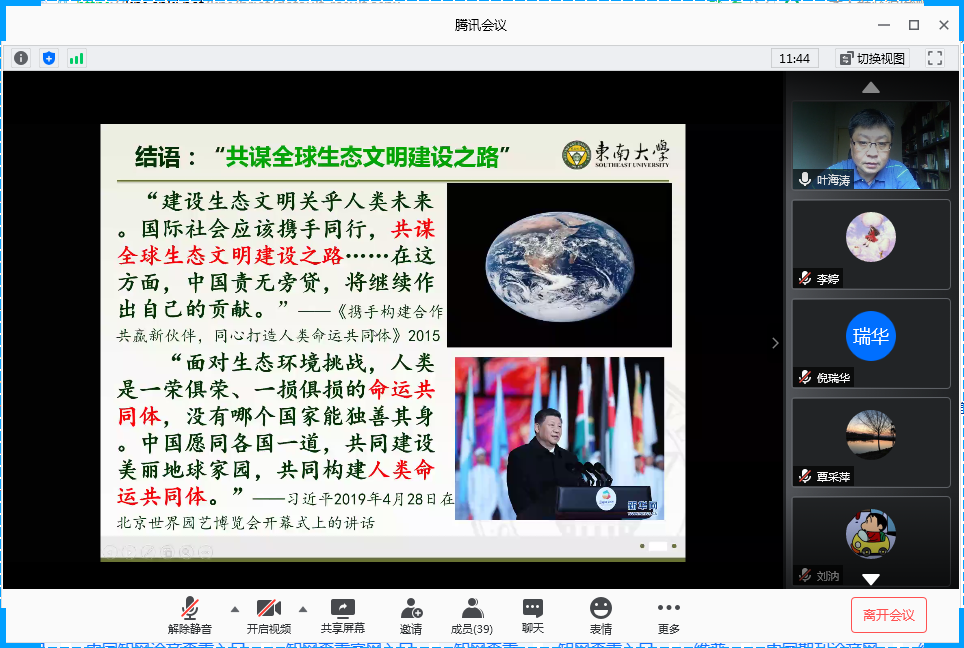
Task: Open the Invite (邀请) icon
Action: pos(410,615)
